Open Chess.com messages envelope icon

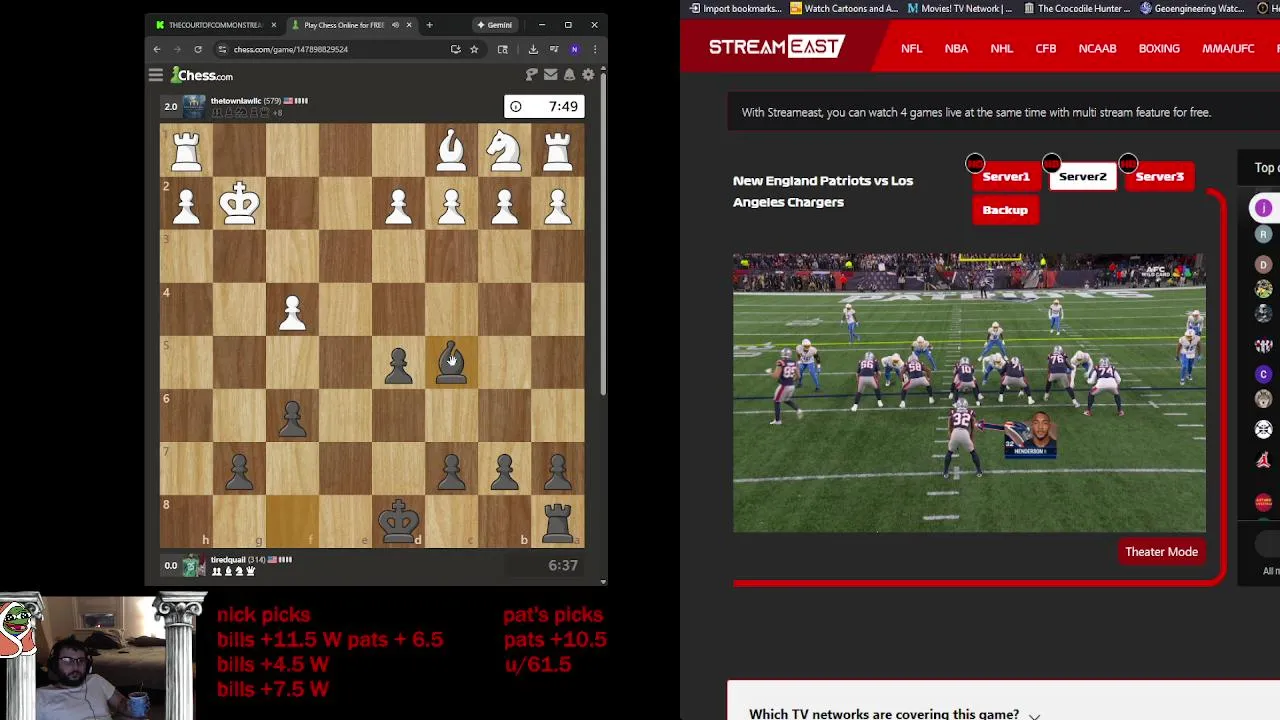click(550, 75)
